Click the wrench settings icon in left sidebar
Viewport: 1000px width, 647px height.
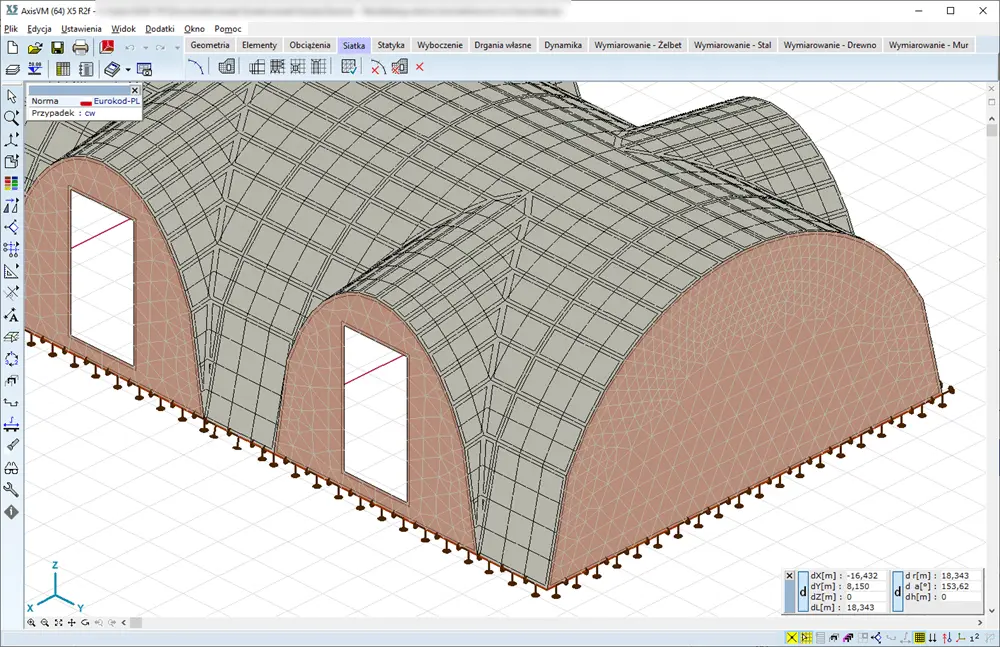click(x=12, y=489)
